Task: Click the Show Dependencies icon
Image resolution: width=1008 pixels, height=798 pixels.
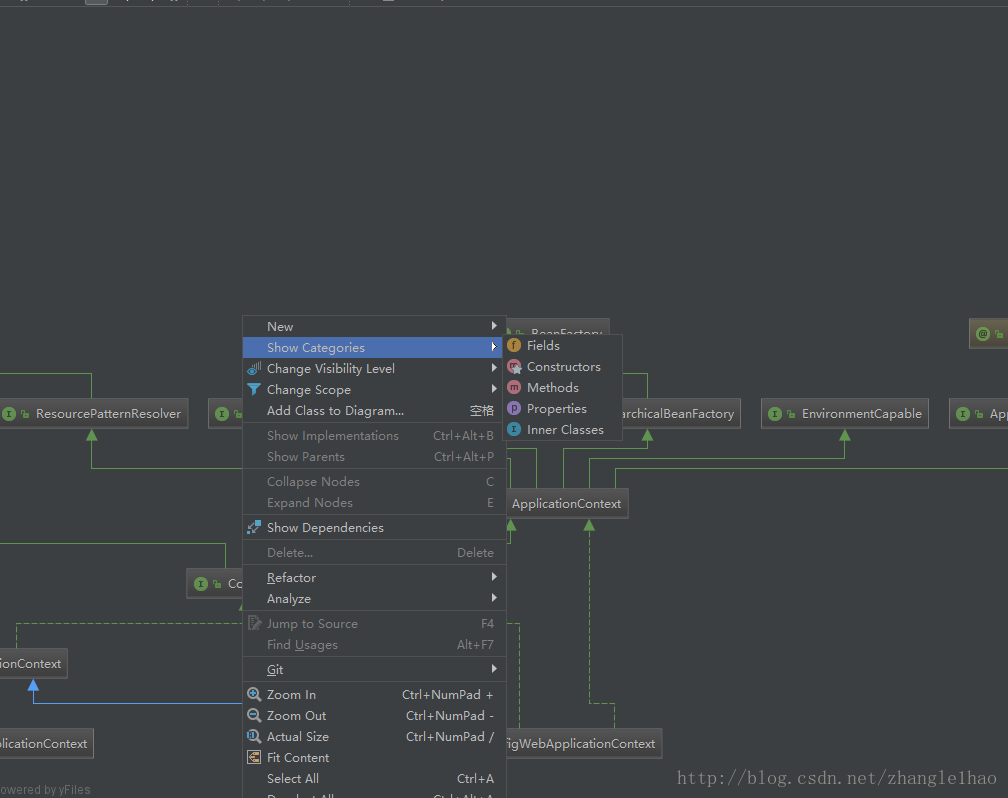Action: tap(254, 527)
